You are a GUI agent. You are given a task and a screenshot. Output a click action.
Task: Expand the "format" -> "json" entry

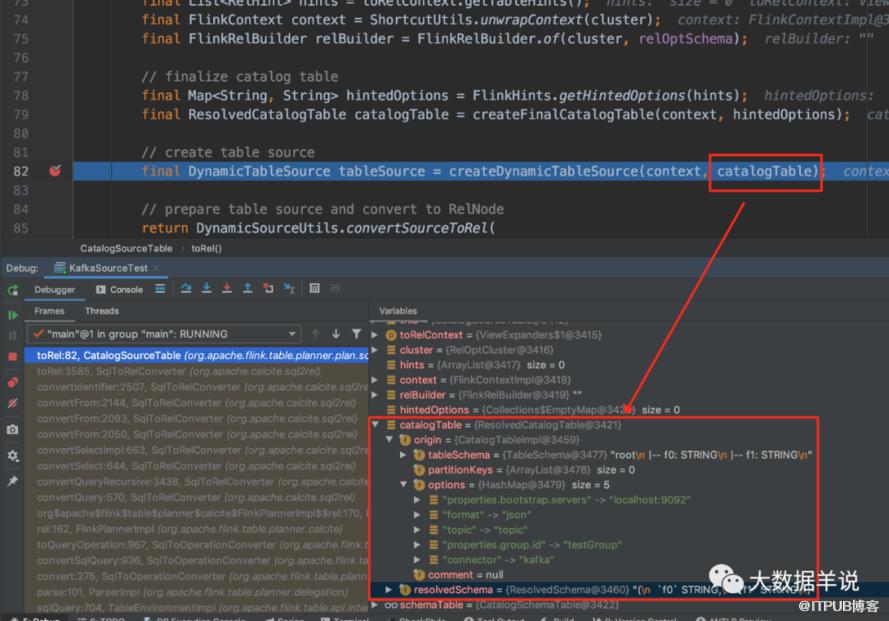tap(417, 515)
